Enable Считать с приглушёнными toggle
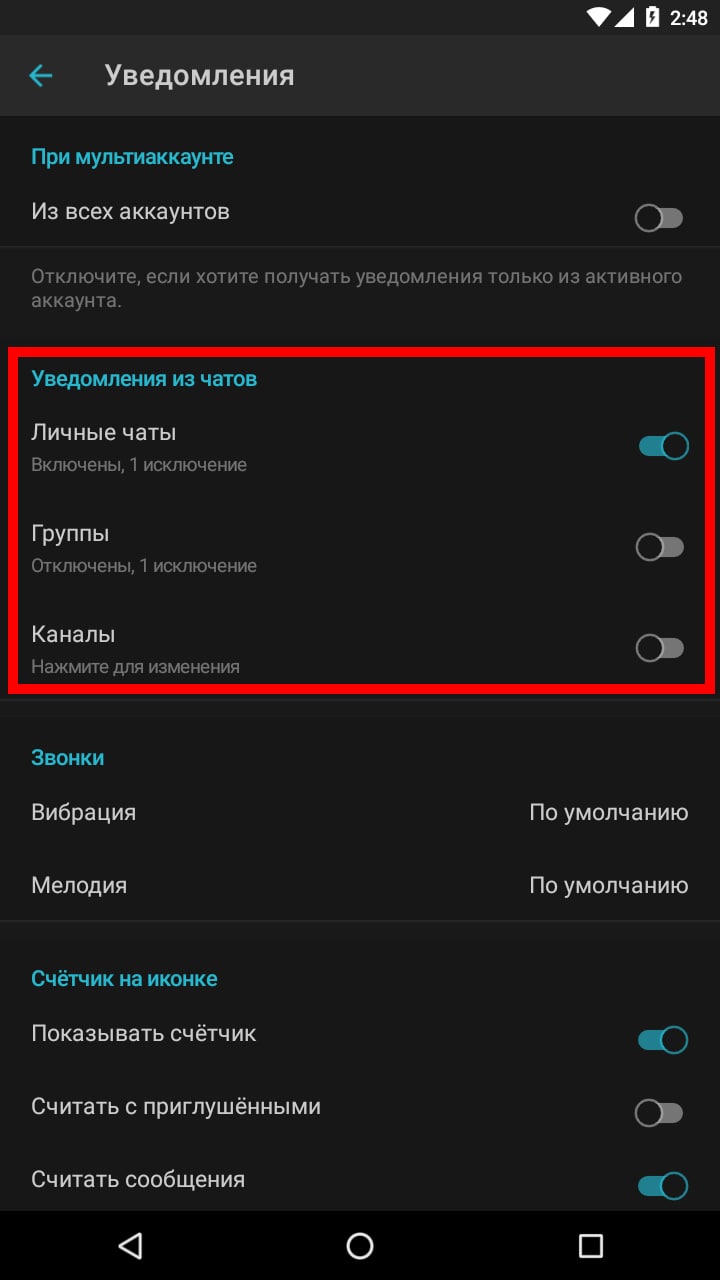Screen dimensions: 720x1280 click(660, 1112)
